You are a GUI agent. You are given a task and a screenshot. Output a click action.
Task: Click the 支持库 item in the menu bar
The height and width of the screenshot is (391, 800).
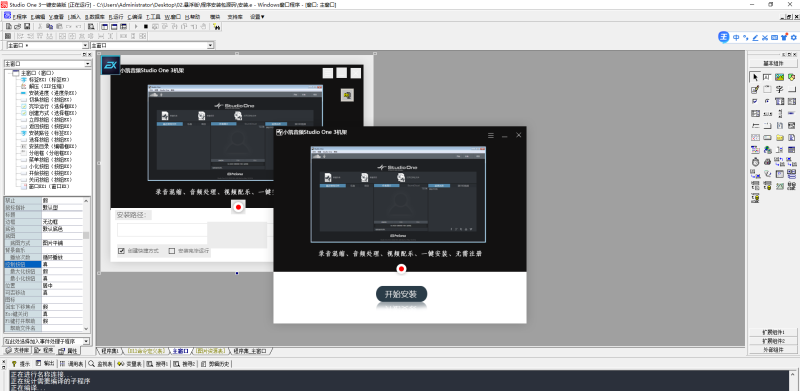235,17
